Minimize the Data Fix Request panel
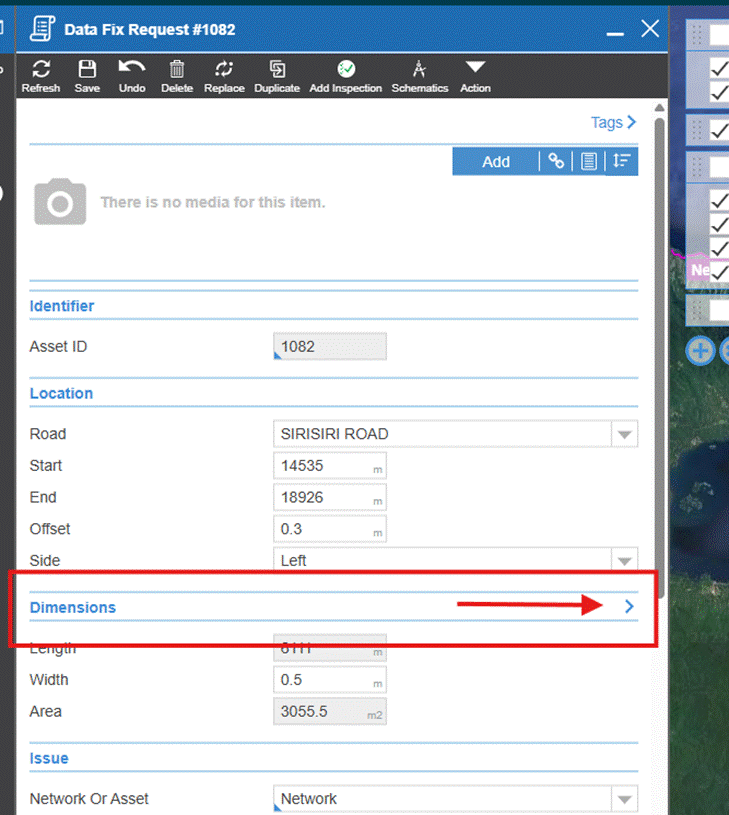The width and height of the screenshot is (729, 815). click(615, 34)
